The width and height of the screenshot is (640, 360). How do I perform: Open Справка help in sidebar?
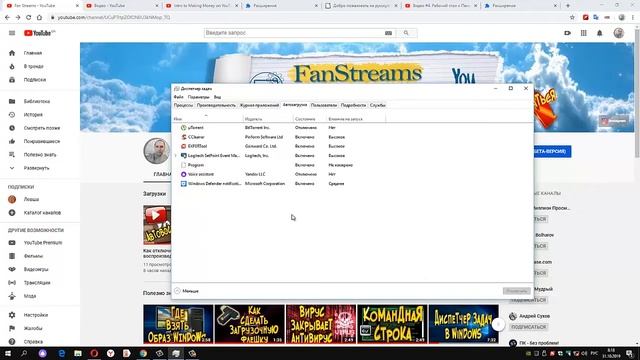(33, 342)
